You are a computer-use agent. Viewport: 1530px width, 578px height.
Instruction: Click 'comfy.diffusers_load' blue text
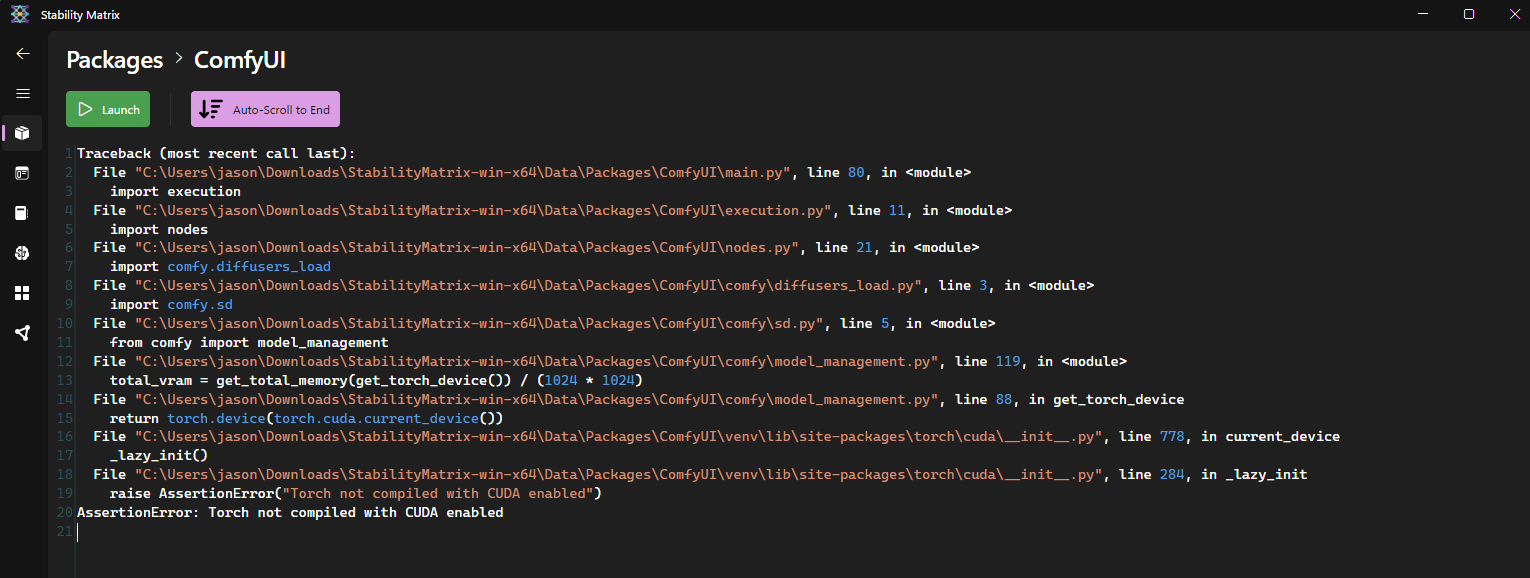(249, 267)
